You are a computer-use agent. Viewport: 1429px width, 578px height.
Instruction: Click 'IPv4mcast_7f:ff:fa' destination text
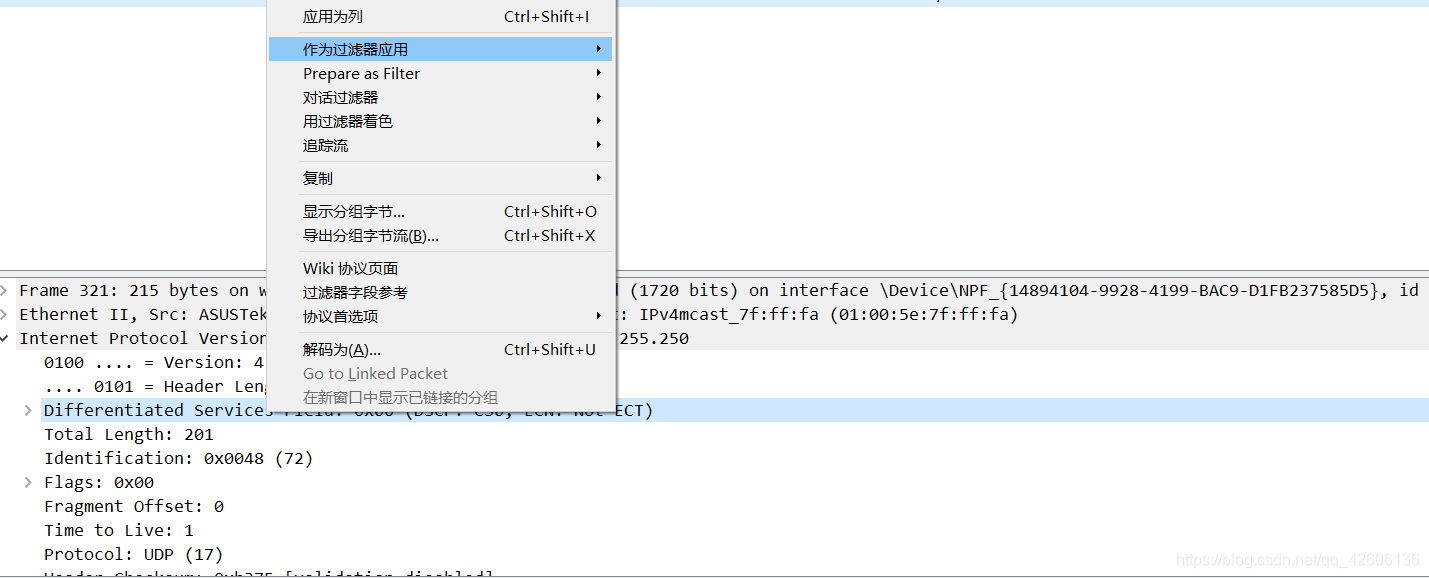tap(729, 314)
